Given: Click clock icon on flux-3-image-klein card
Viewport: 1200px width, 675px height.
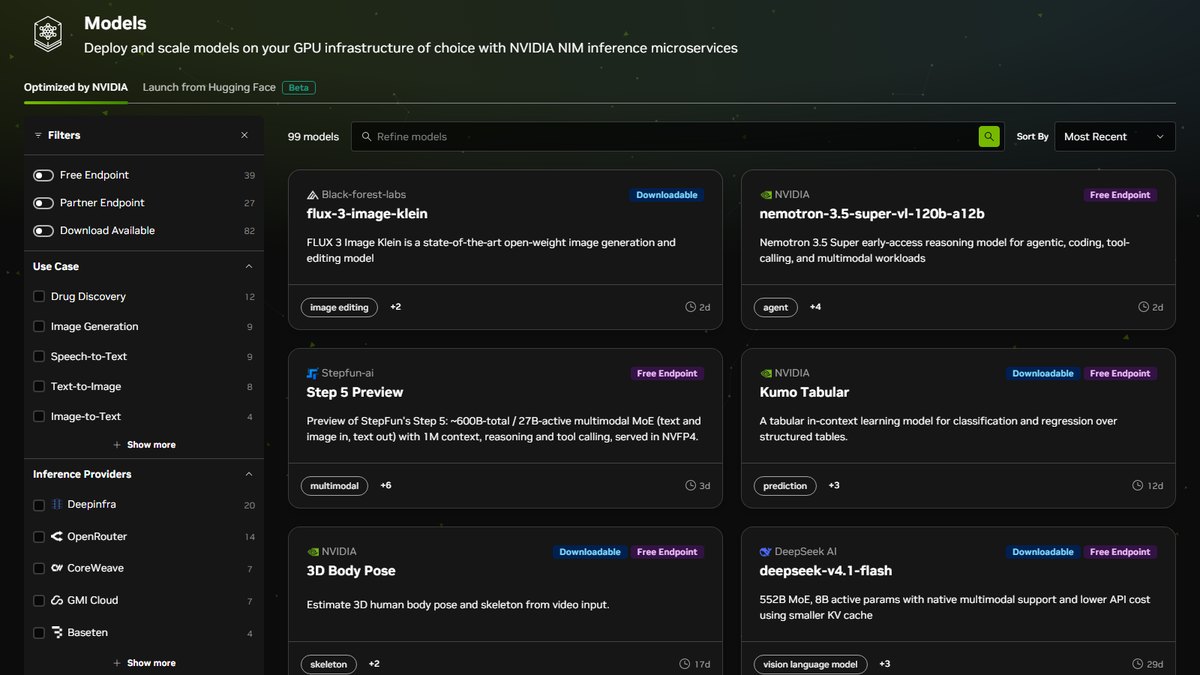Looking at the screenshot, I should (x=690, y=307).
